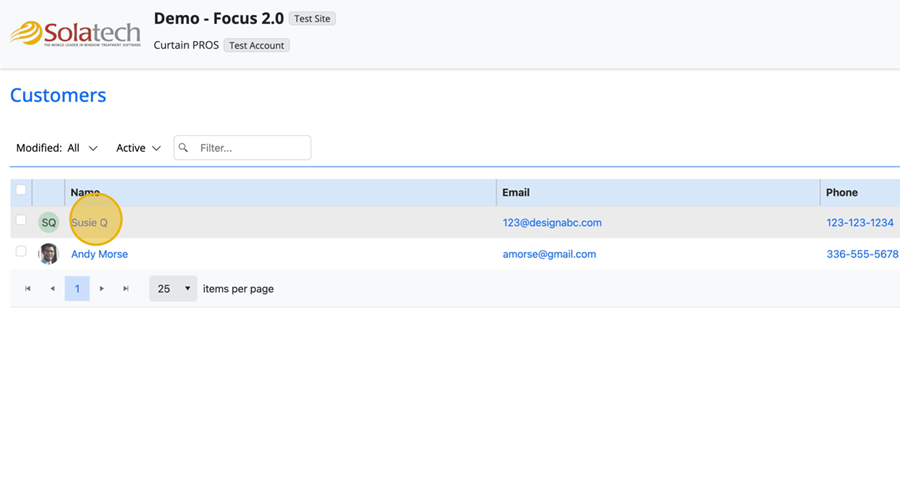Click the Solatech logo

[75, 33]
